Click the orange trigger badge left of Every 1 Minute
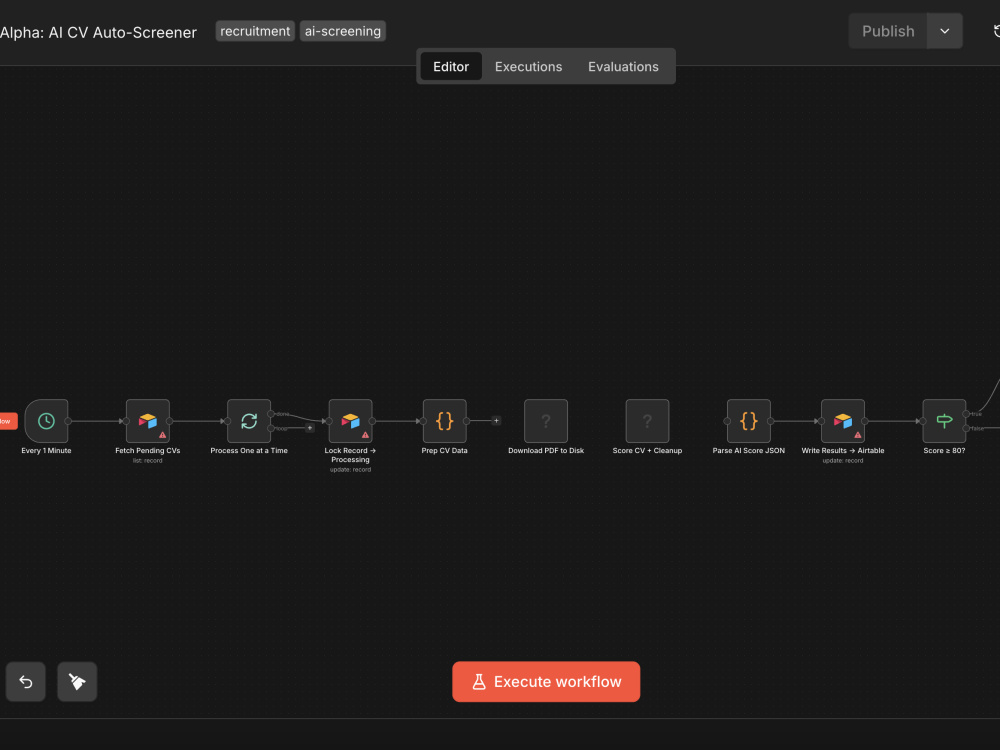The height and width of the screenshot is (750, 1000). [8, 421]
